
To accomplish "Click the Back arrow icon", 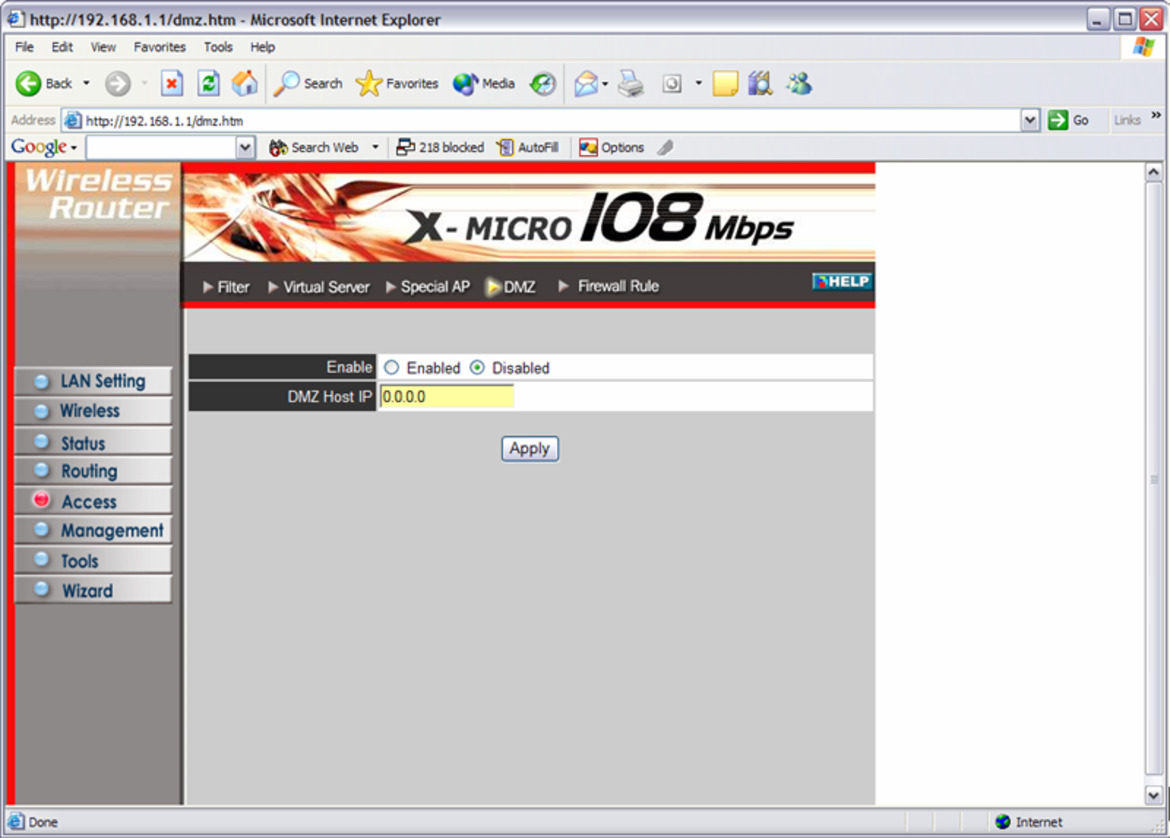I will (x=28, y=84).
